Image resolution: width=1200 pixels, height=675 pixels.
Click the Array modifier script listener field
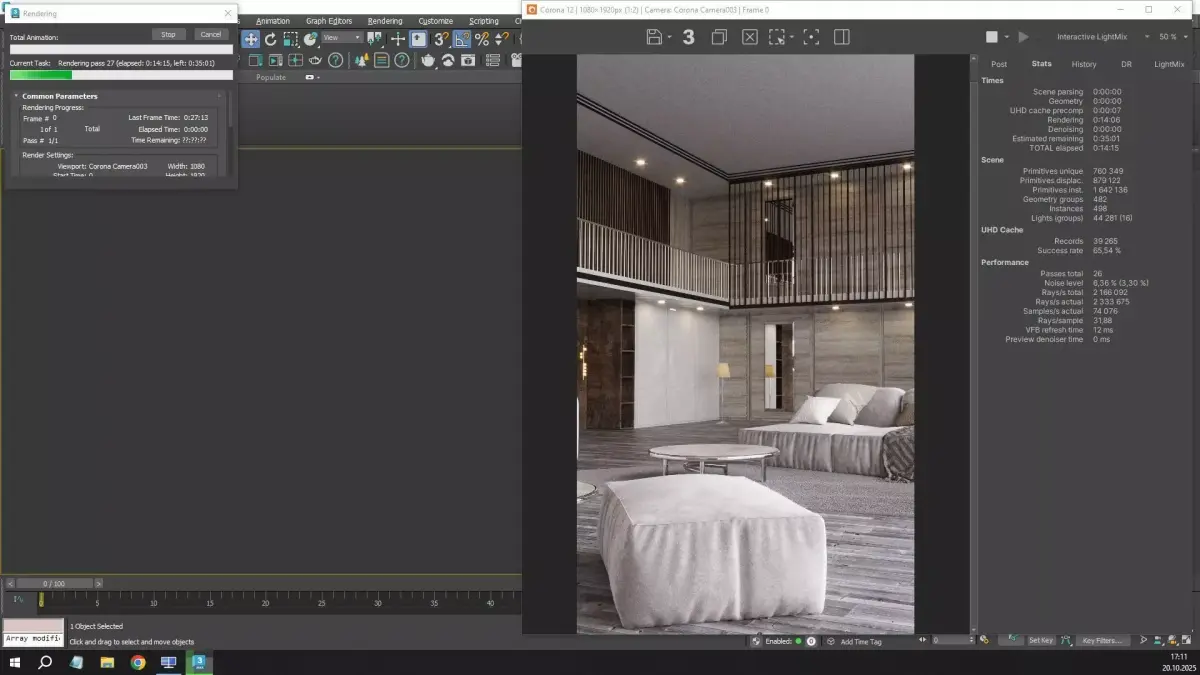33,638
